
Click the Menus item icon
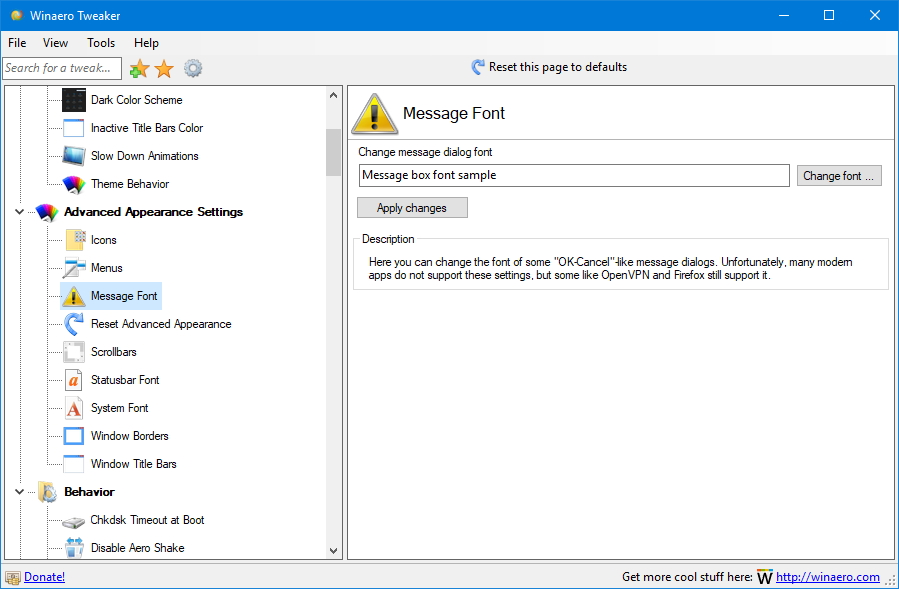74,268
